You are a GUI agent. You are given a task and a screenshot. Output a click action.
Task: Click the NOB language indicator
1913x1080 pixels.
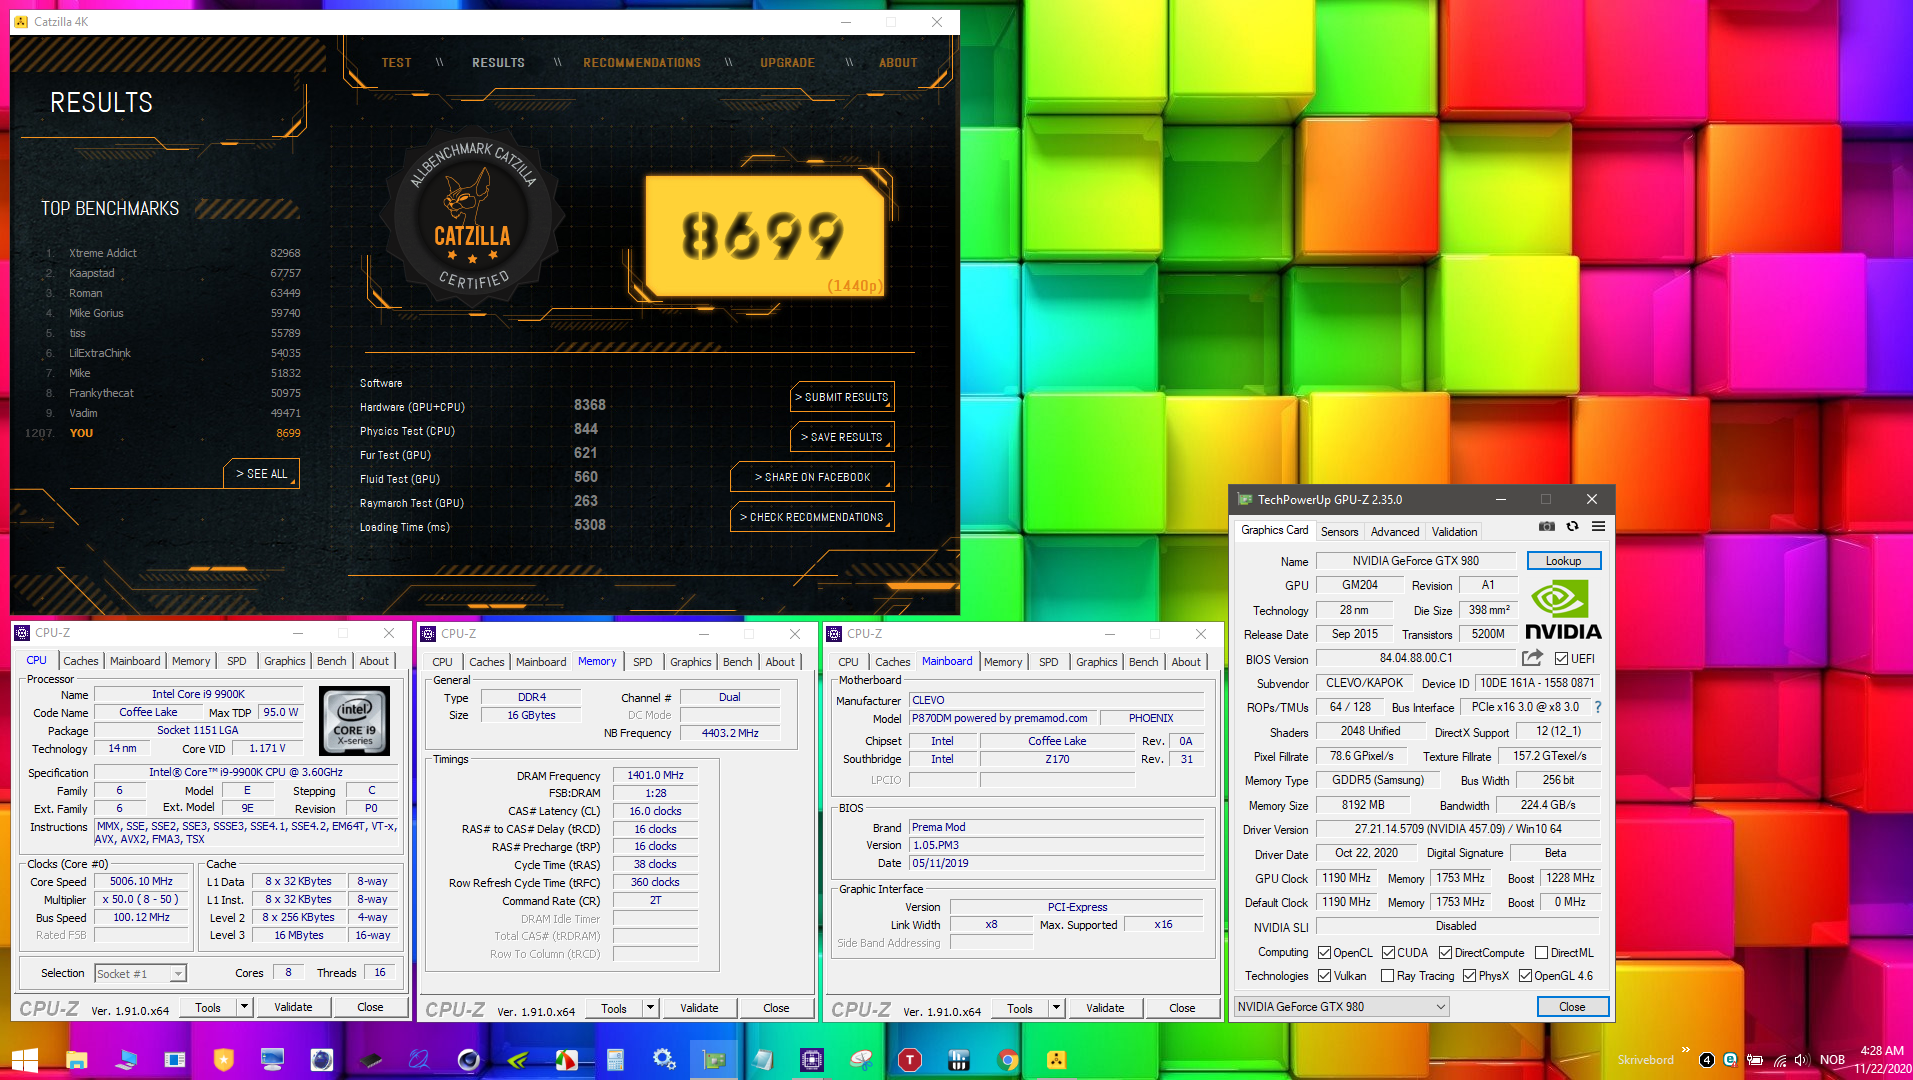click(x=1832, y=1060)
